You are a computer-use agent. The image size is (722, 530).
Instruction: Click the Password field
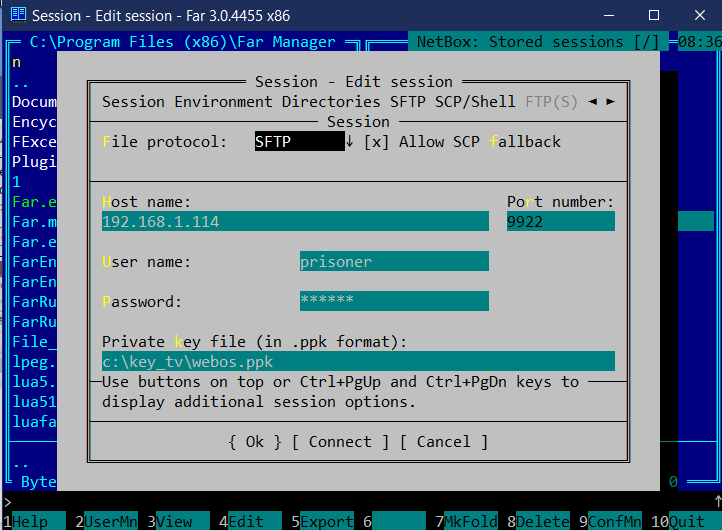394,301
